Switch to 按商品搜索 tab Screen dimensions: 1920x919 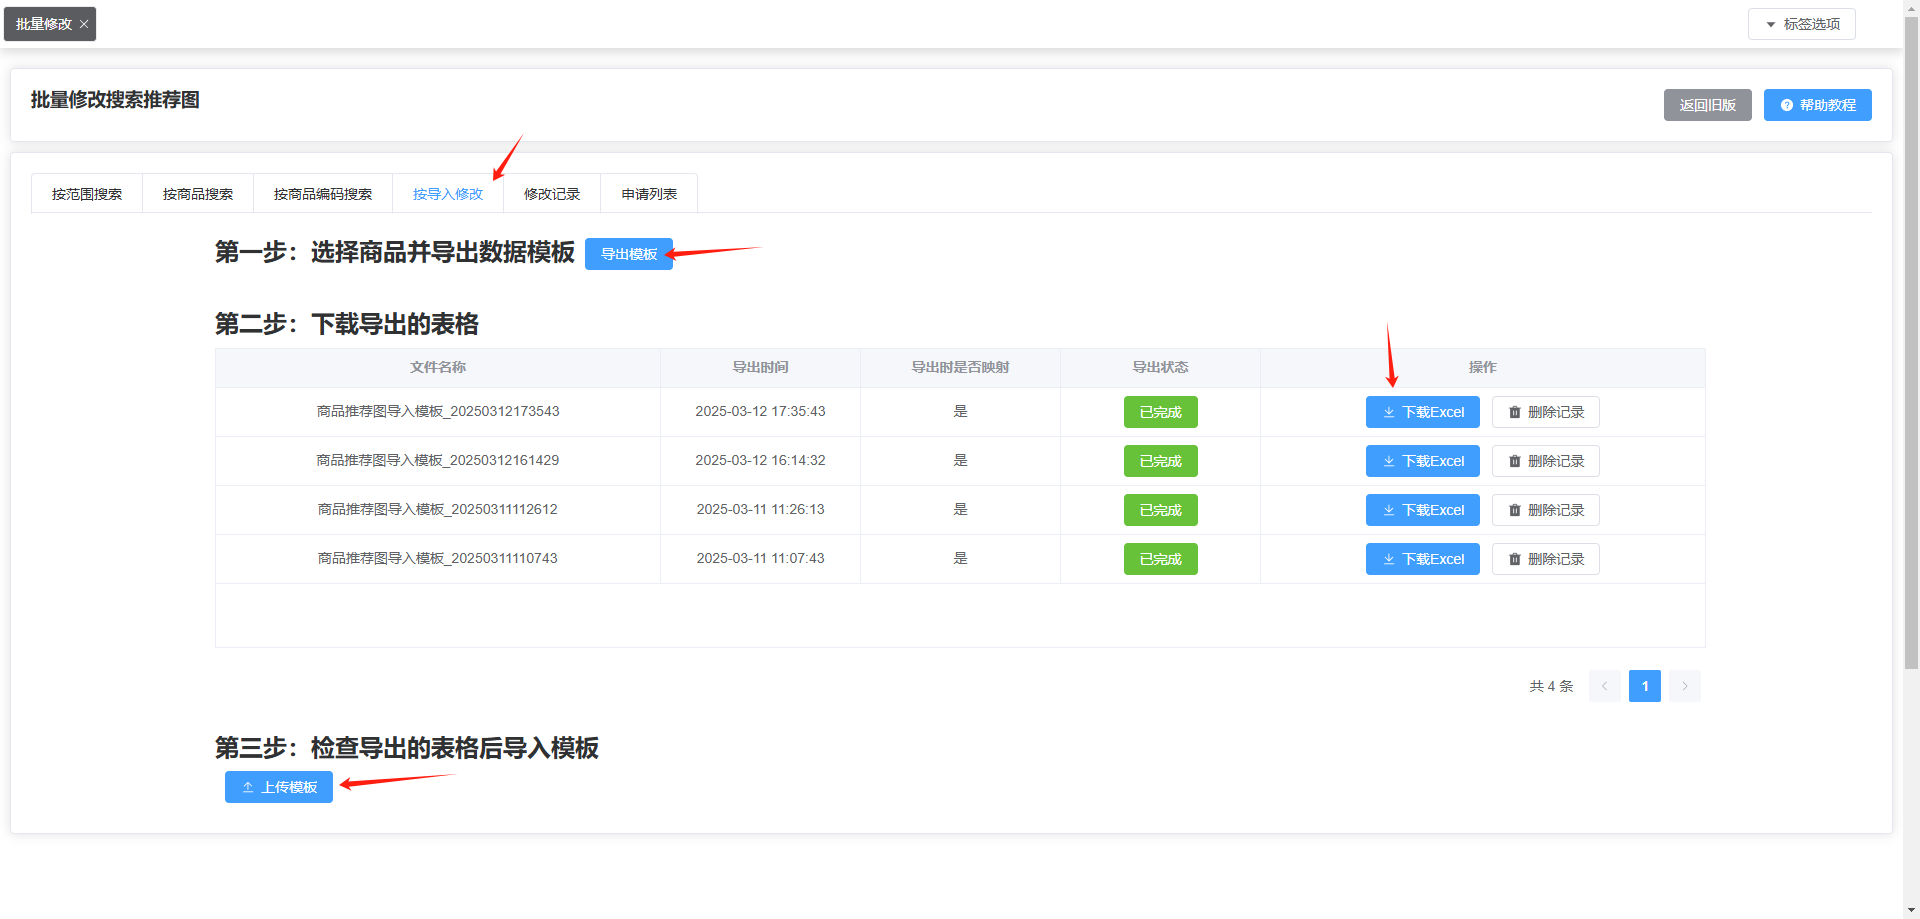pos(198,194)
